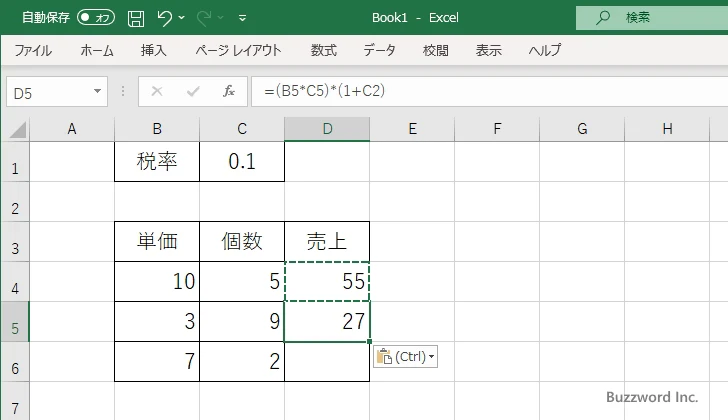The image size is (728, 420).
Task: Click the cell with value 9
Action: point(242,322)
